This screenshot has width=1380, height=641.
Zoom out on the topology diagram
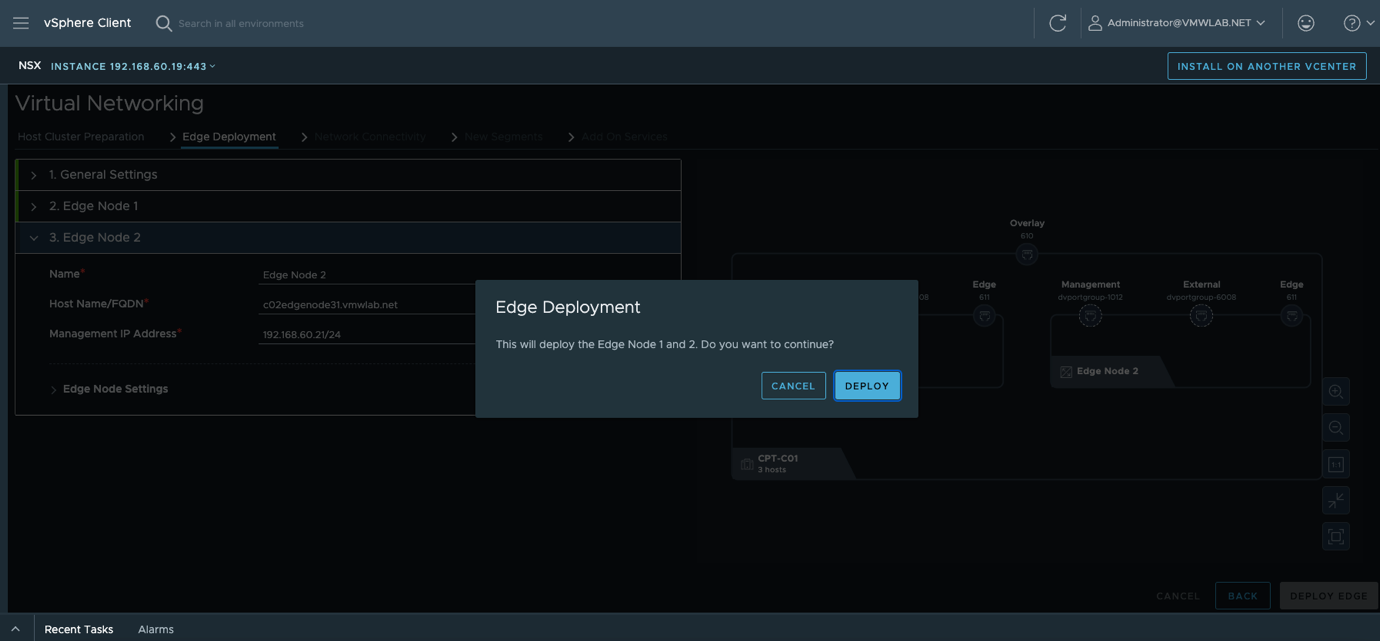pos(1336,428)
